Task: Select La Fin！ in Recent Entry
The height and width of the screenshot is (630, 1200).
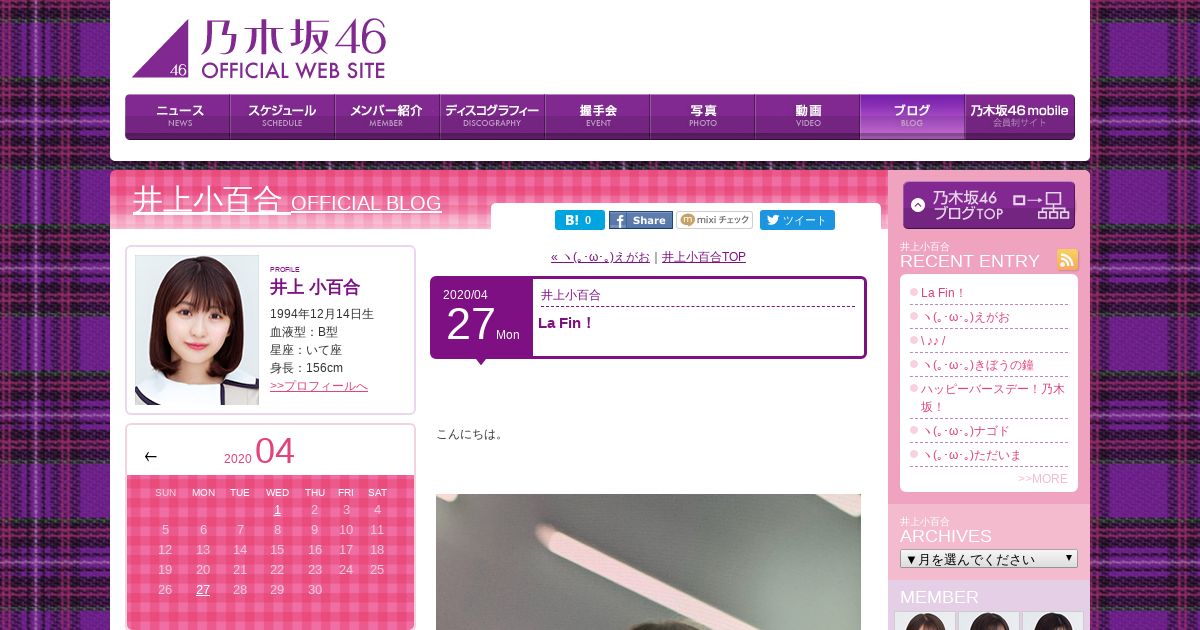Action: click(x=943, y=293)
